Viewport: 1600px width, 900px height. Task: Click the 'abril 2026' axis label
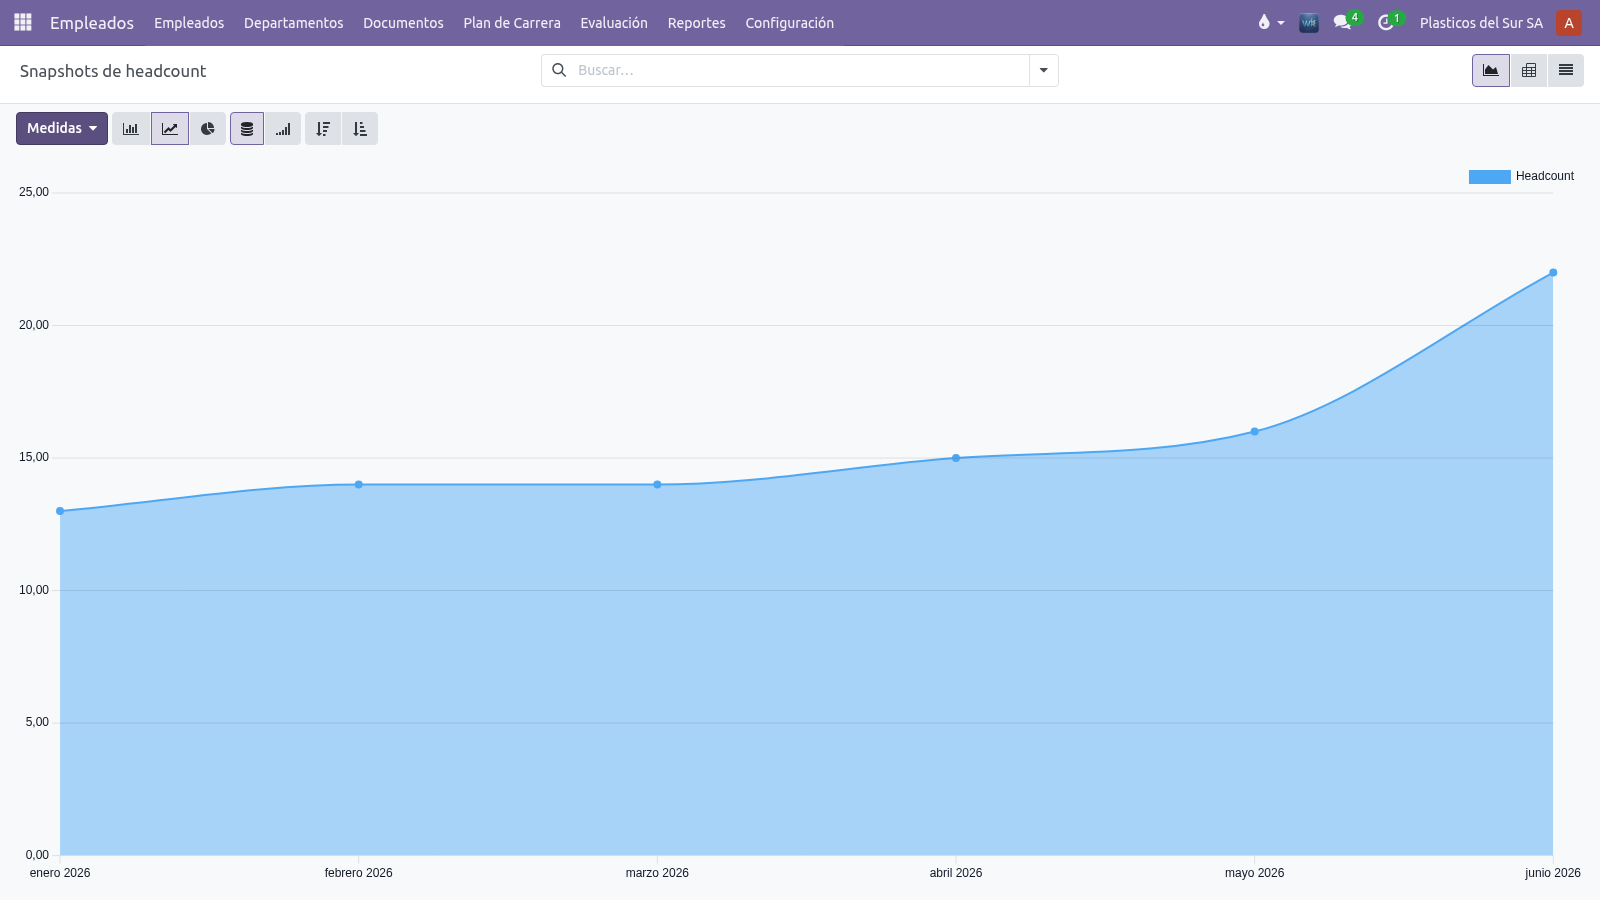956,873
